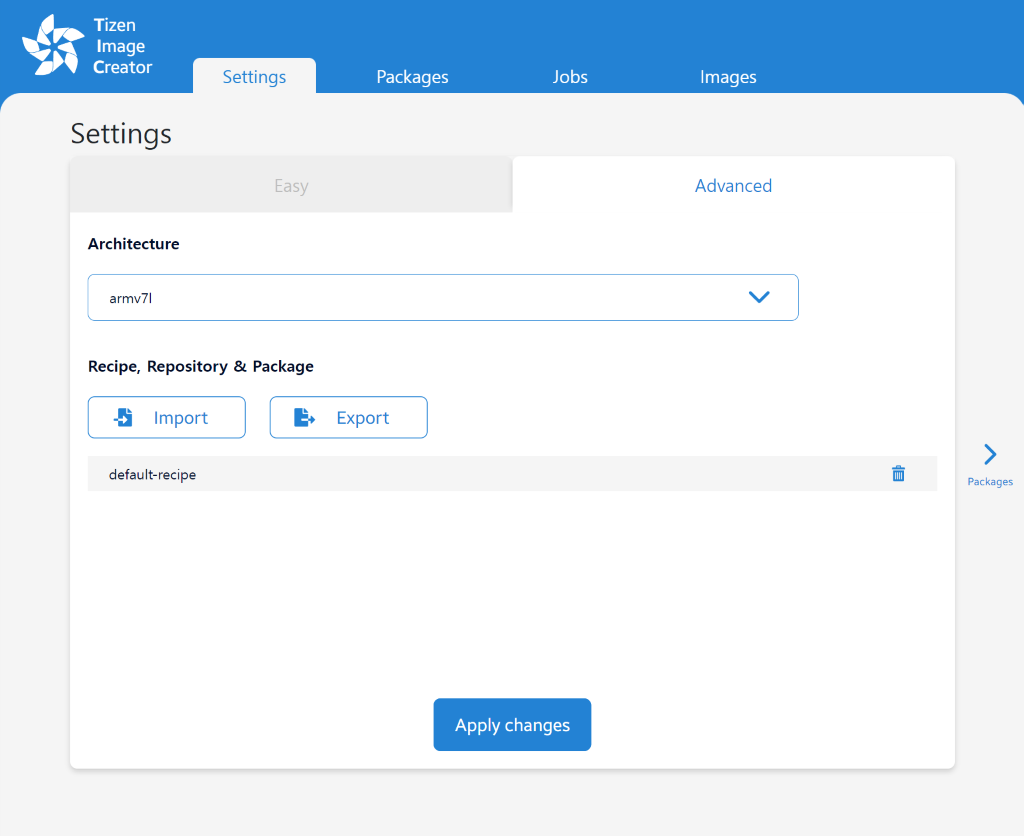Delete the default-recipe entry via trash icon
This screenshot has height=836, width=1024.
click(898, 474)
